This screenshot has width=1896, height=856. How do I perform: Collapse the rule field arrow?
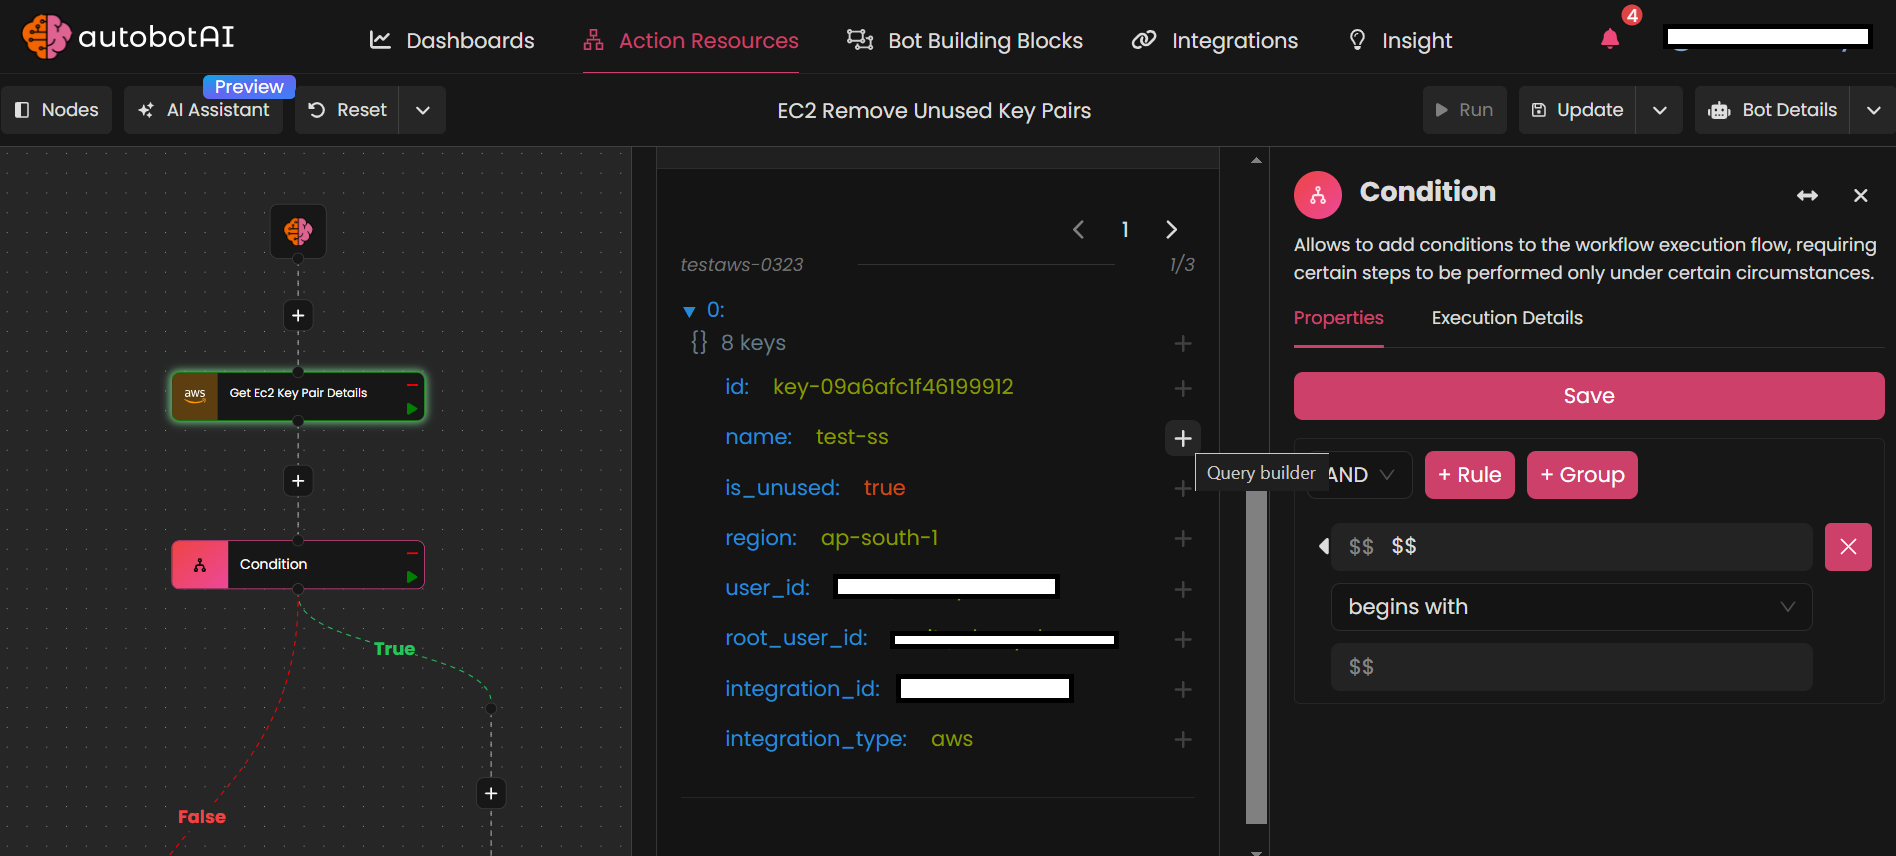coord(1323,546)
